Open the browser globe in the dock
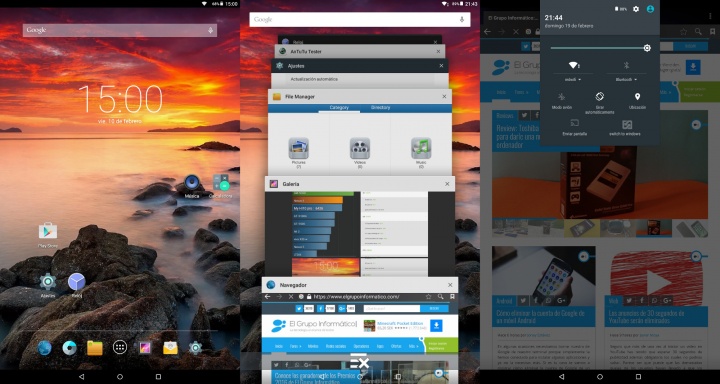Viewport: 720px width, 384px height. 44,348
